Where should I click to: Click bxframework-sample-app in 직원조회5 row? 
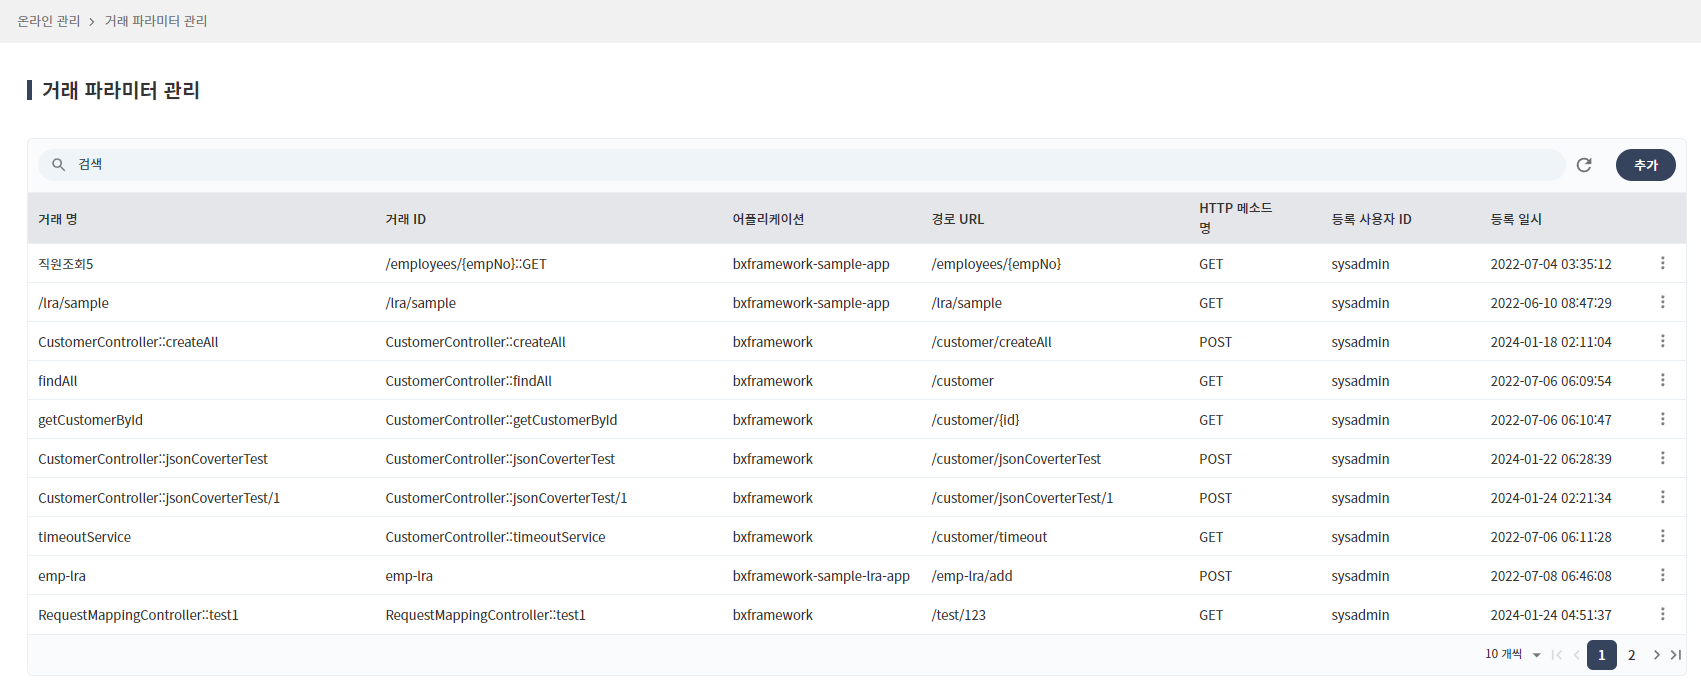(811, 264)
